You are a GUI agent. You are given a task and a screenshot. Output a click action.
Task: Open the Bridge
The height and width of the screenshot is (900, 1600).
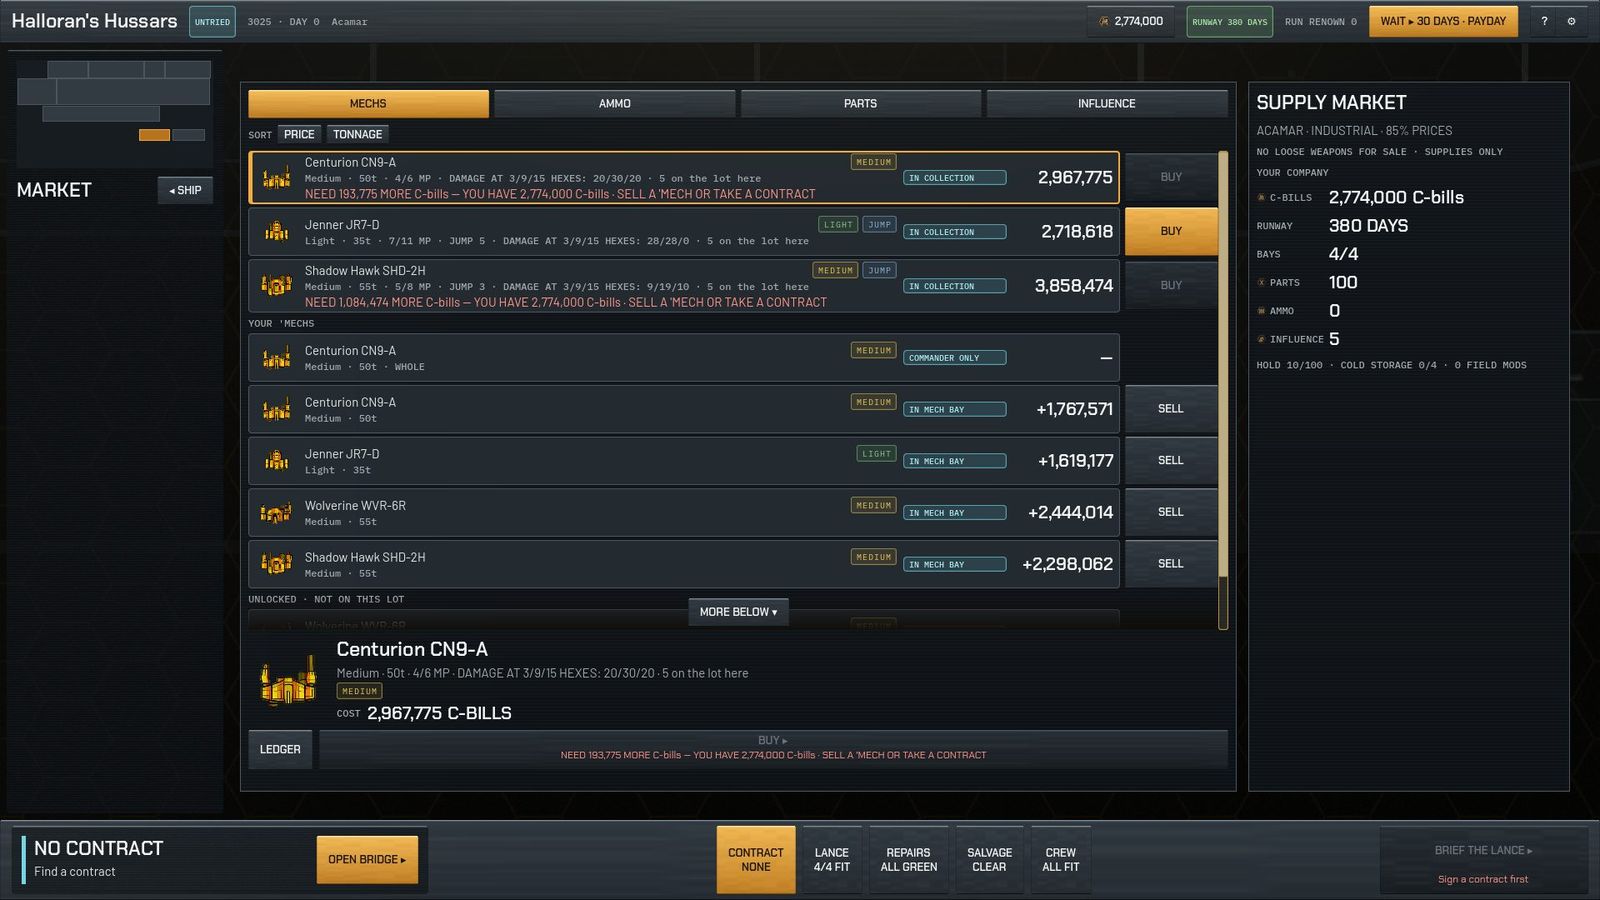(367, 859)
